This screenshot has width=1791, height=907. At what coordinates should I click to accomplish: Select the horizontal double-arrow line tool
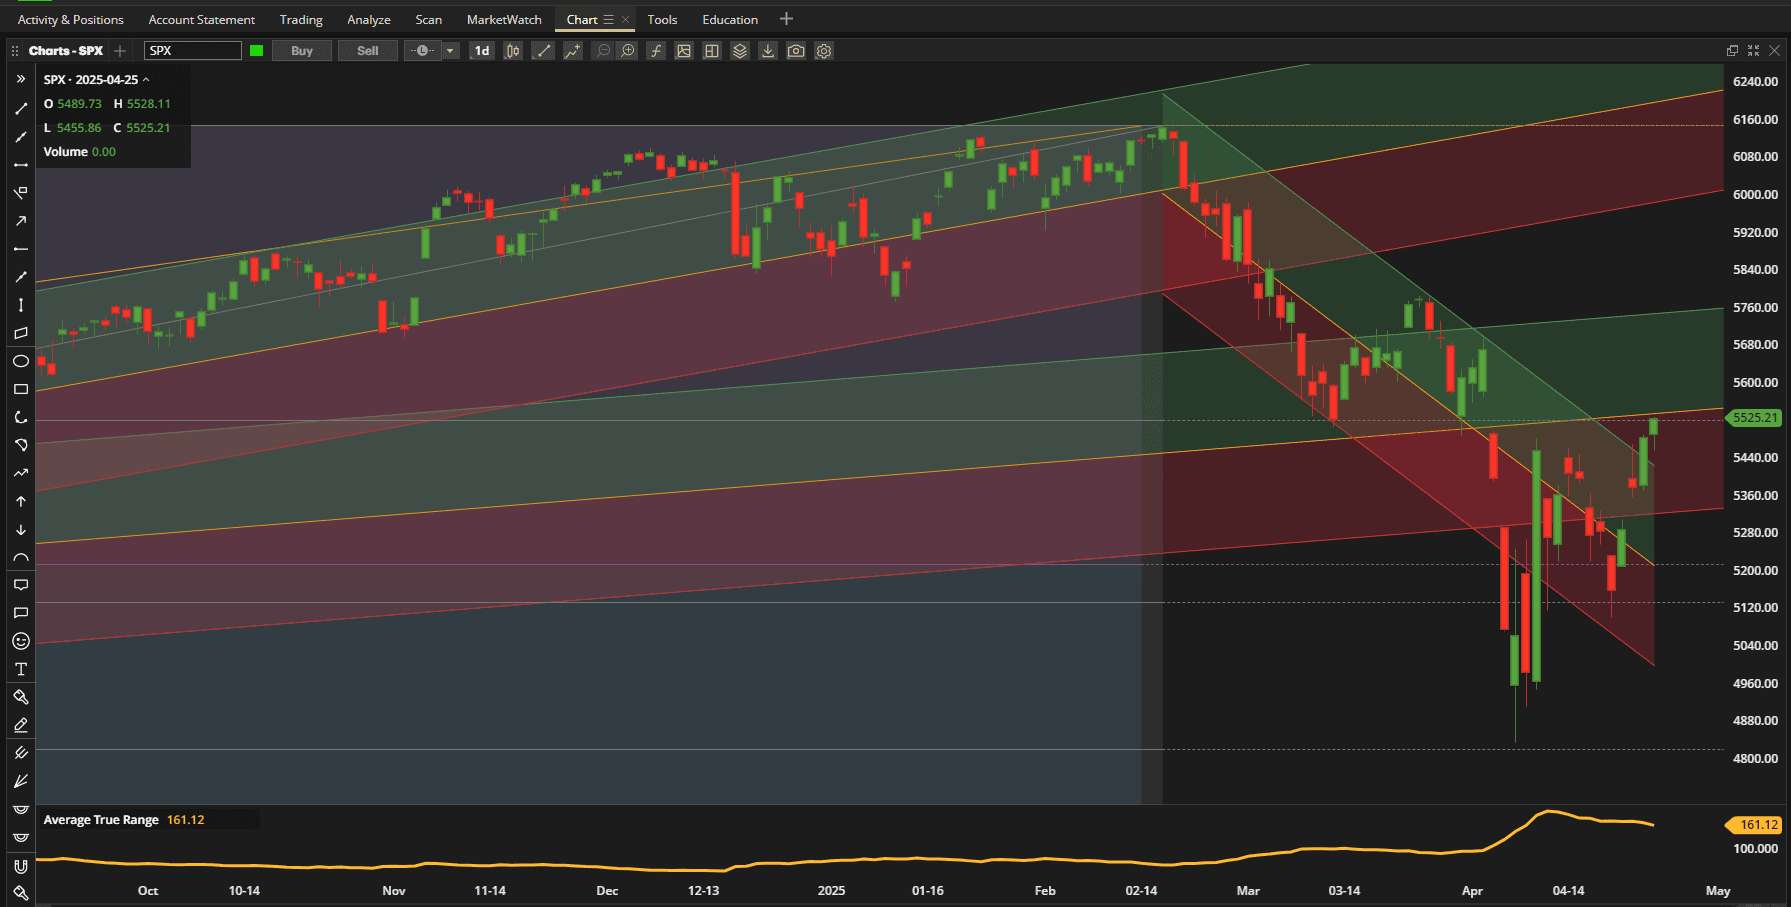(x=20, y=164)
